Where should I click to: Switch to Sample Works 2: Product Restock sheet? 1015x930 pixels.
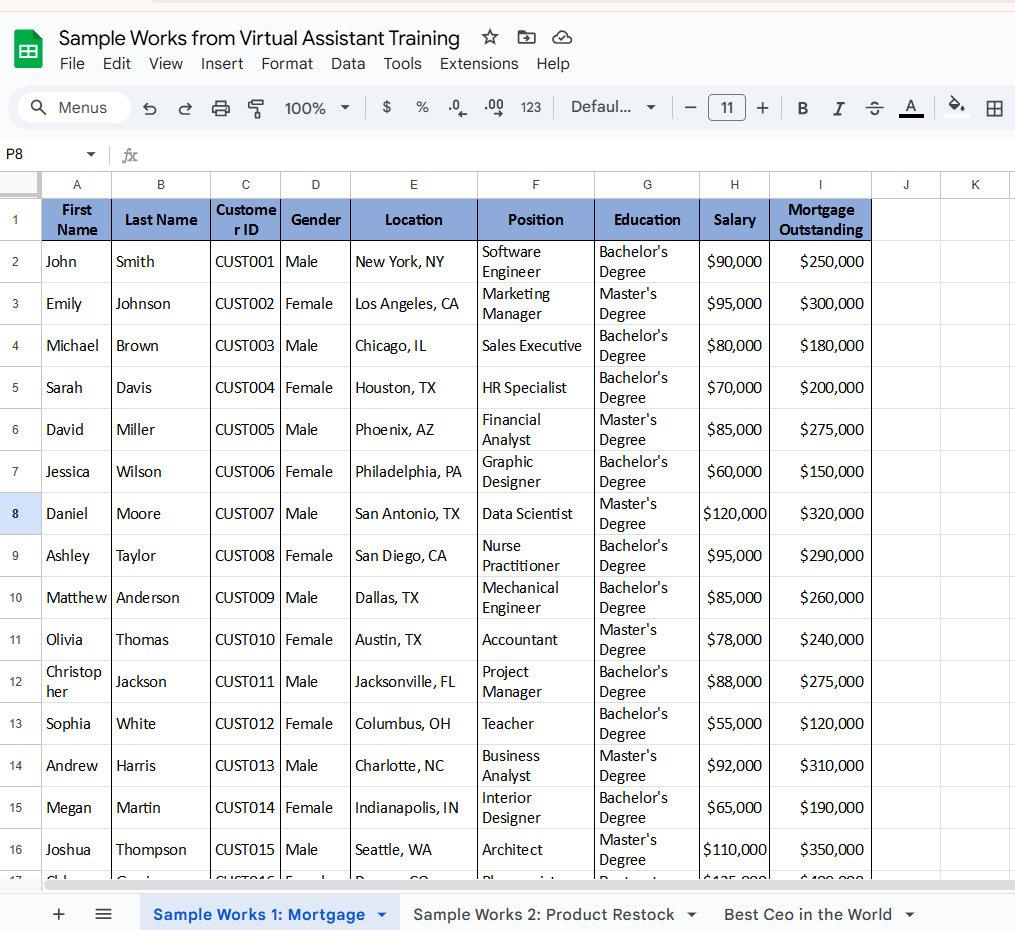543,914
